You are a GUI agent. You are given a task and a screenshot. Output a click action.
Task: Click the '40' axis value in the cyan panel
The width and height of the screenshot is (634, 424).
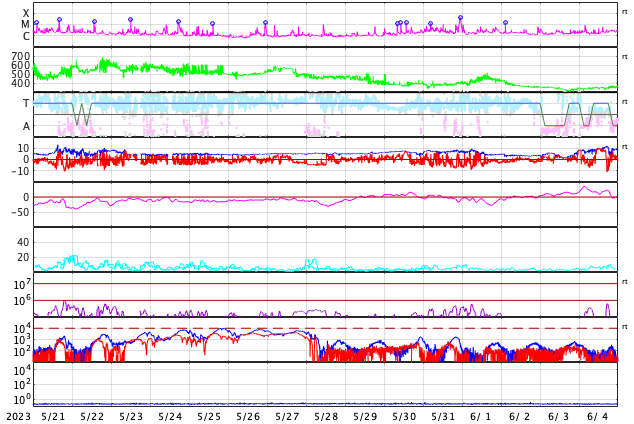23,242
